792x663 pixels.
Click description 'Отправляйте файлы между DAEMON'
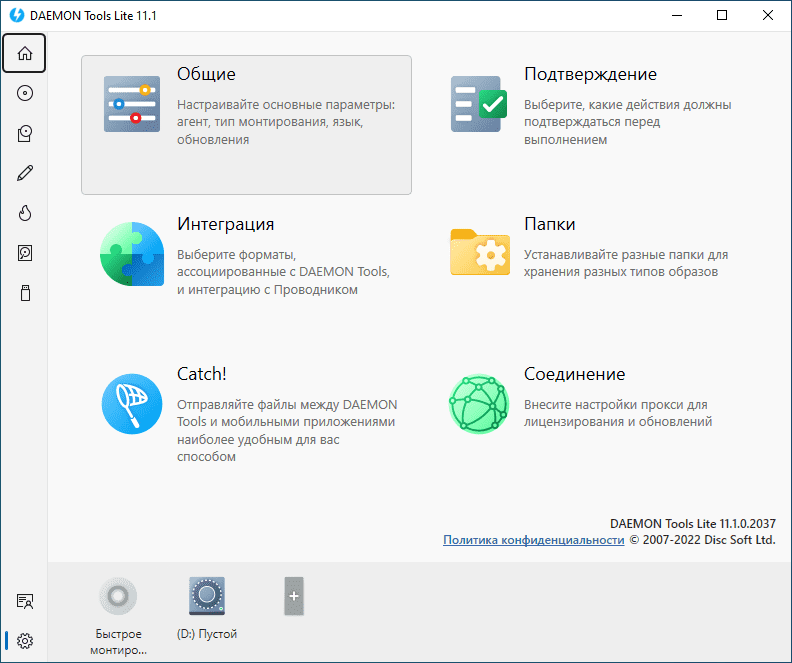(x=287, y=430)
